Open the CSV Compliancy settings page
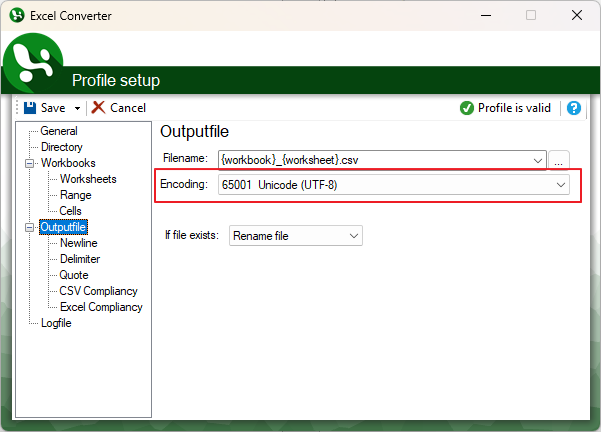Screen dimensions: 601x432 [x=99, y=291]
